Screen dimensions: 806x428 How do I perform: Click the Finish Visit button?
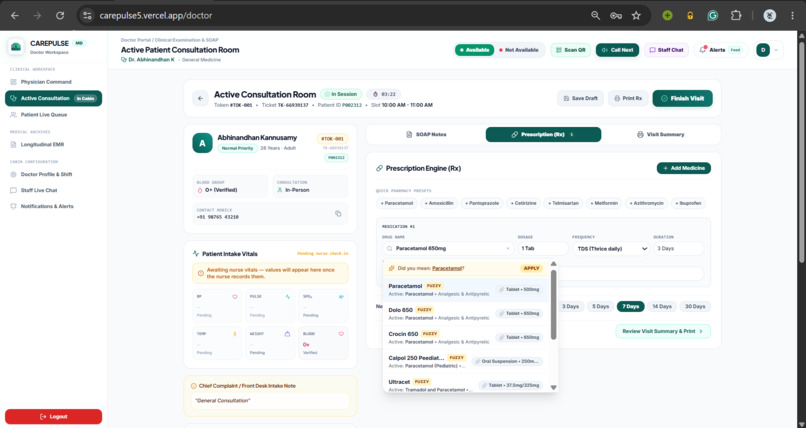click(683, 98)
